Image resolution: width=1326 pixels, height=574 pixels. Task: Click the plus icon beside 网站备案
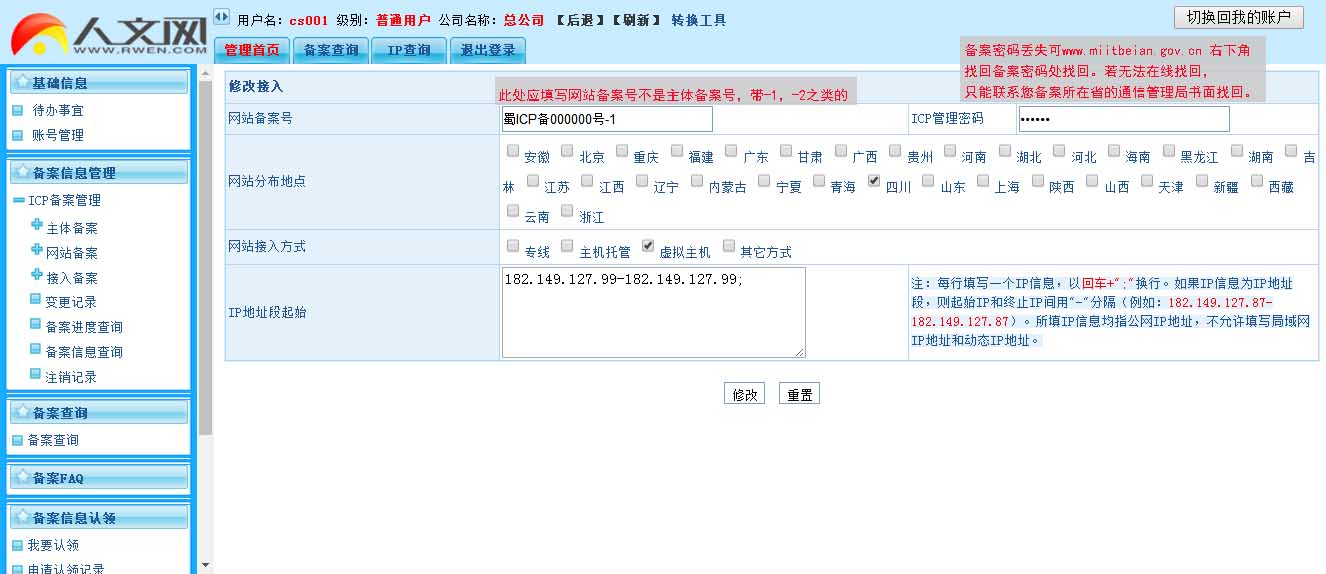(37, 251)
